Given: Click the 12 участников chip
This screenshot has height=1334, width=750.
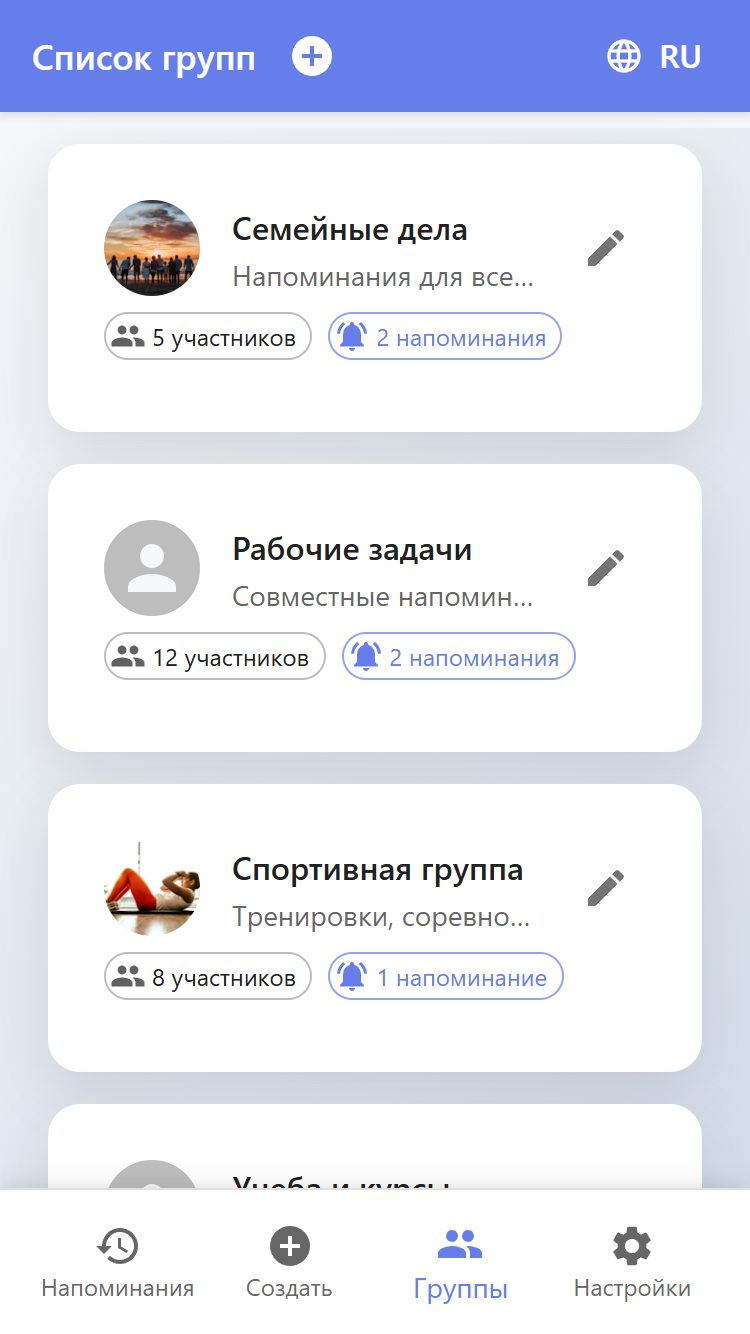Looking at the screenshot, I should (x=215, y=657).
